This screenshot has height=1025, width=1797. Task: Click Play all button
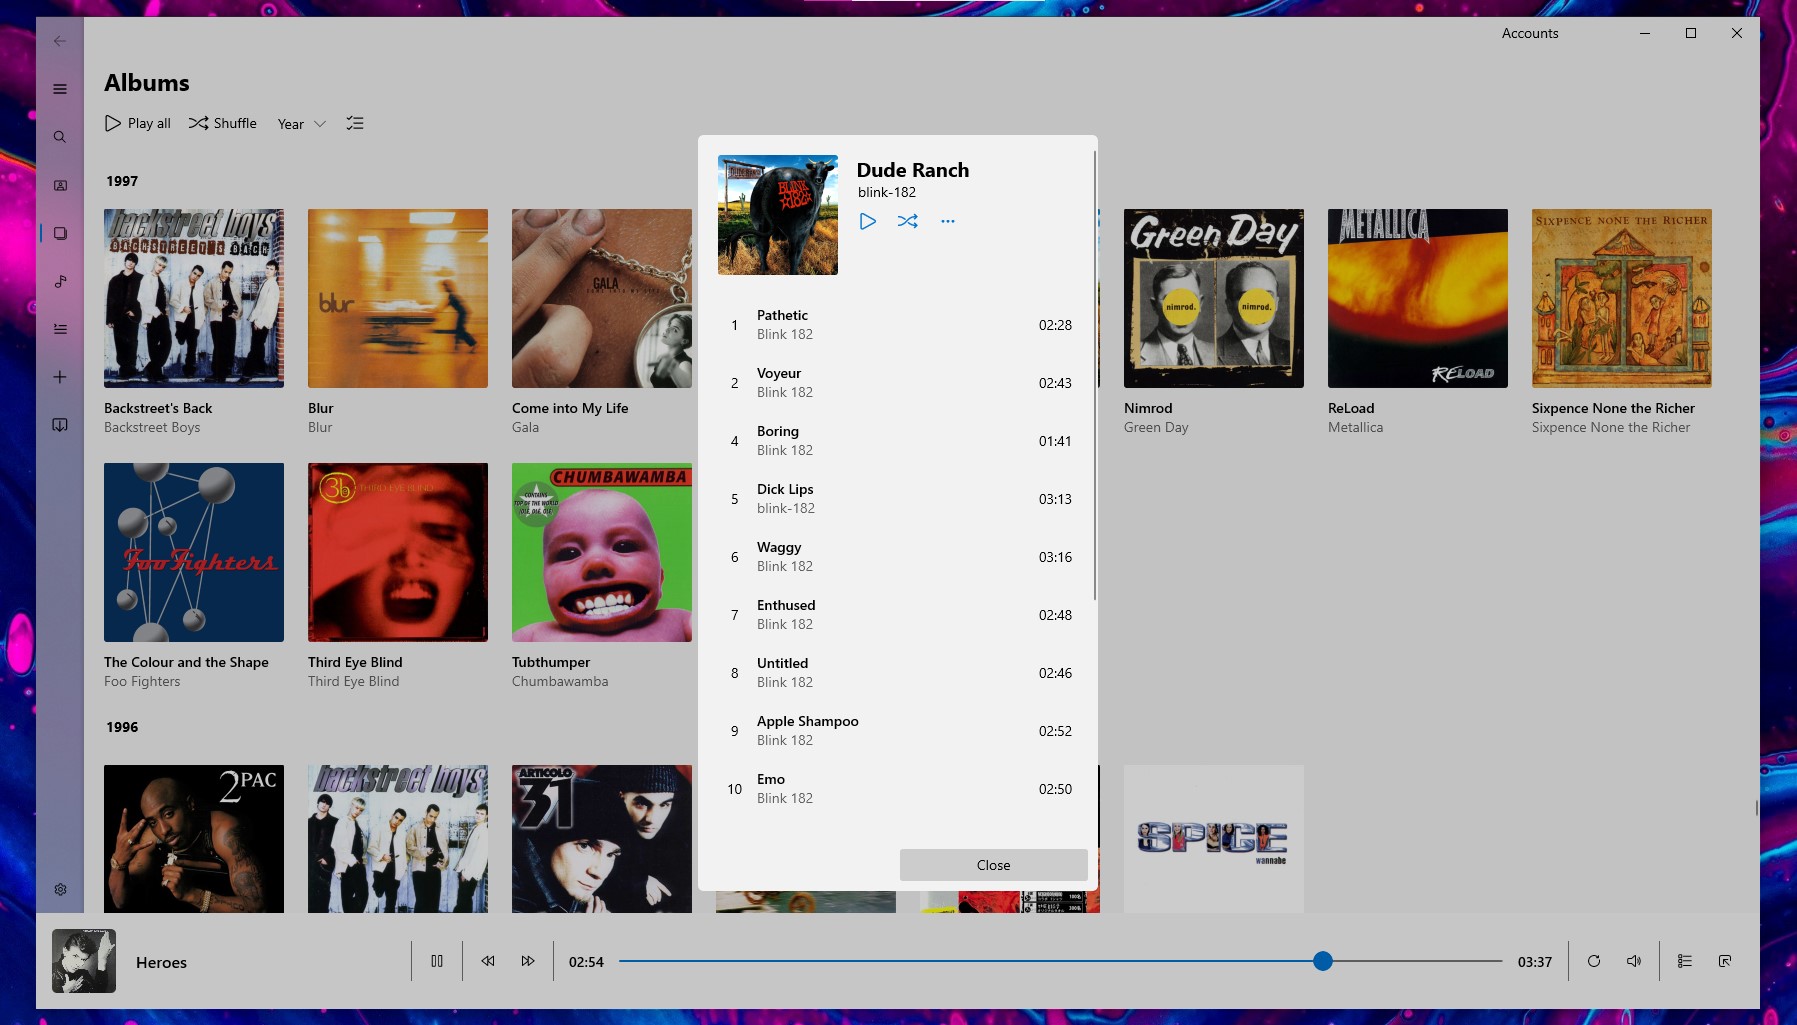(138, 124)
